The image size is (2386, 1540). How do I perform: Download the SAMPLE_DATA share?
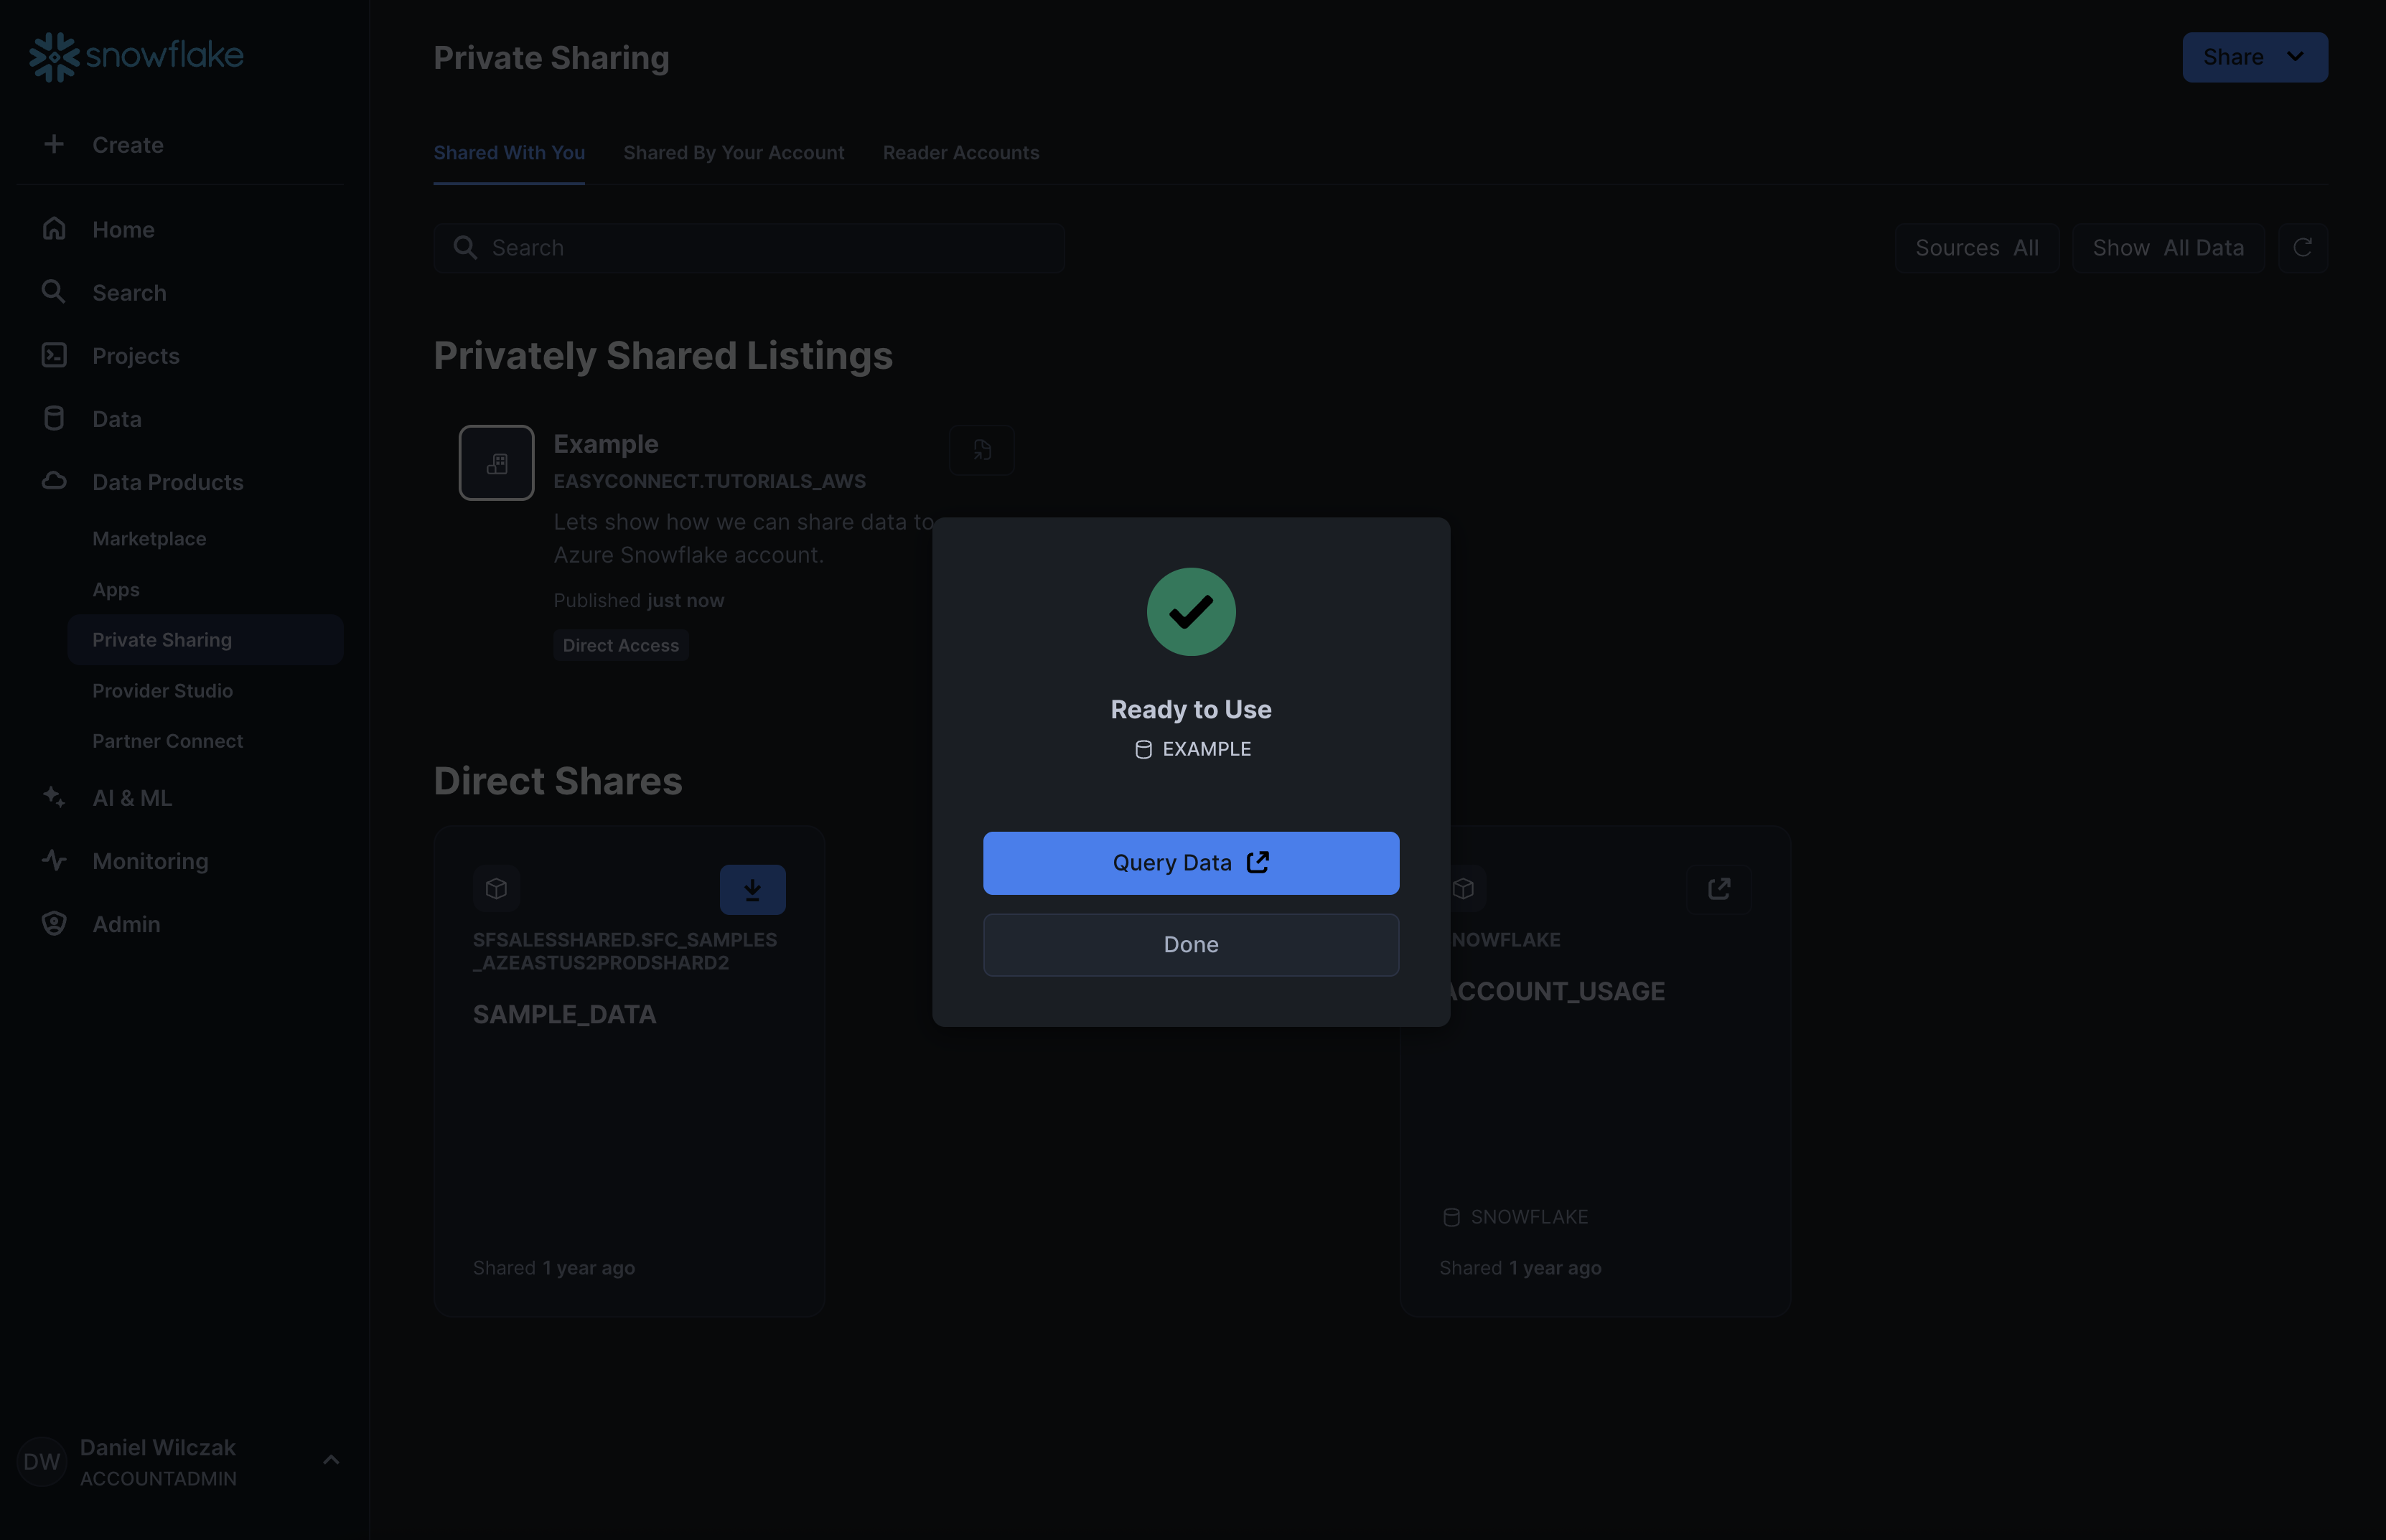[752, 888]
